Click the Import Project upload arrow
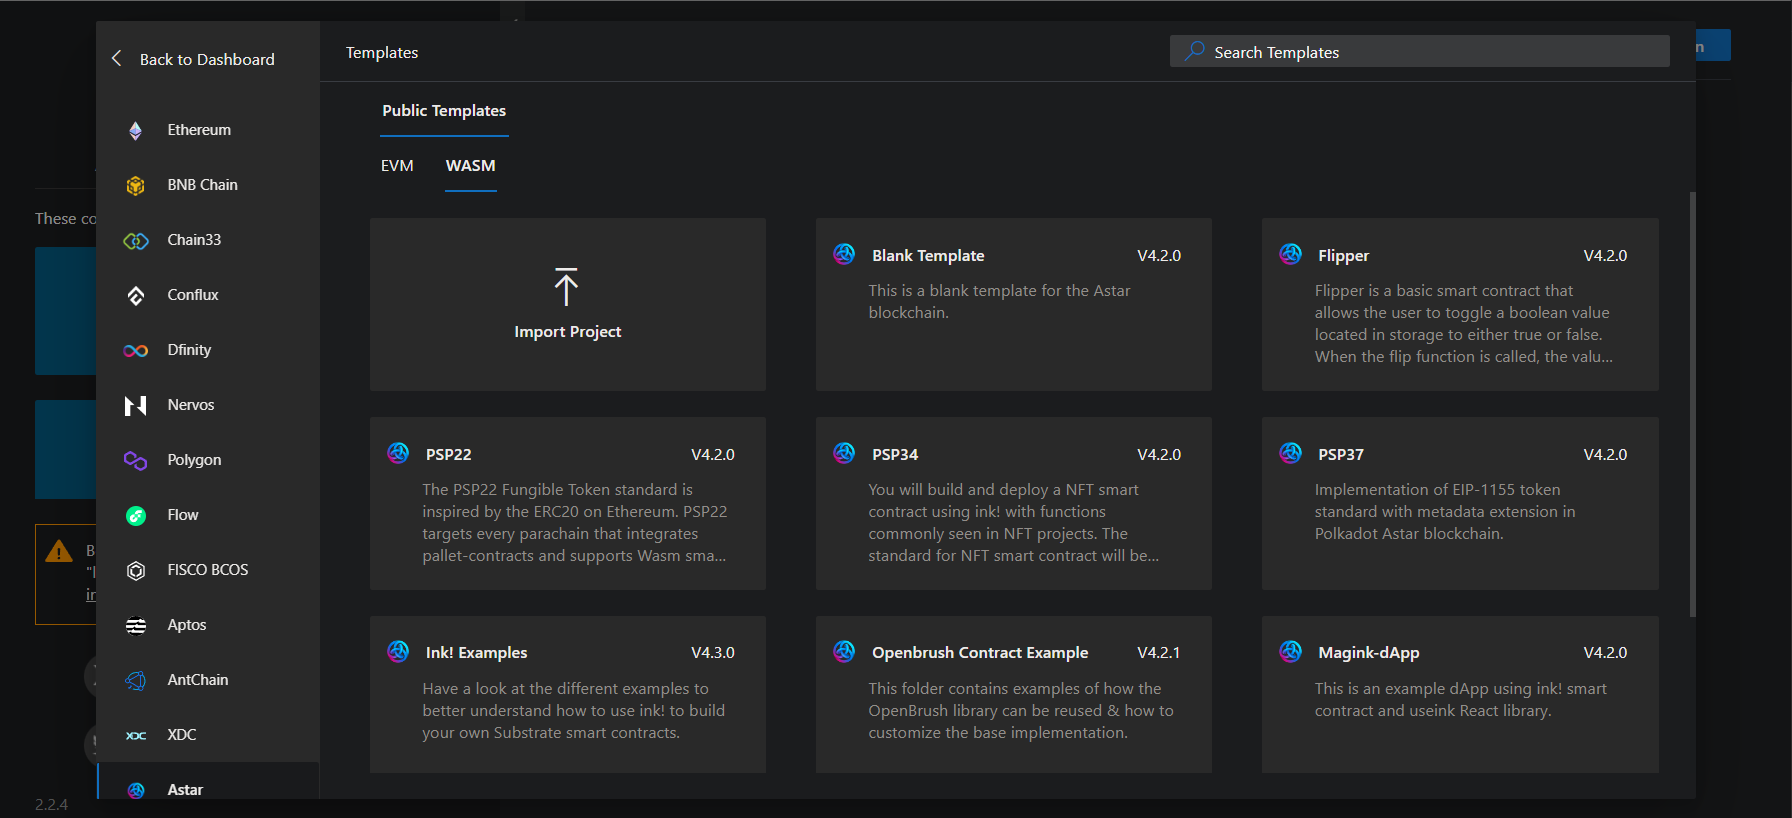 566,287
